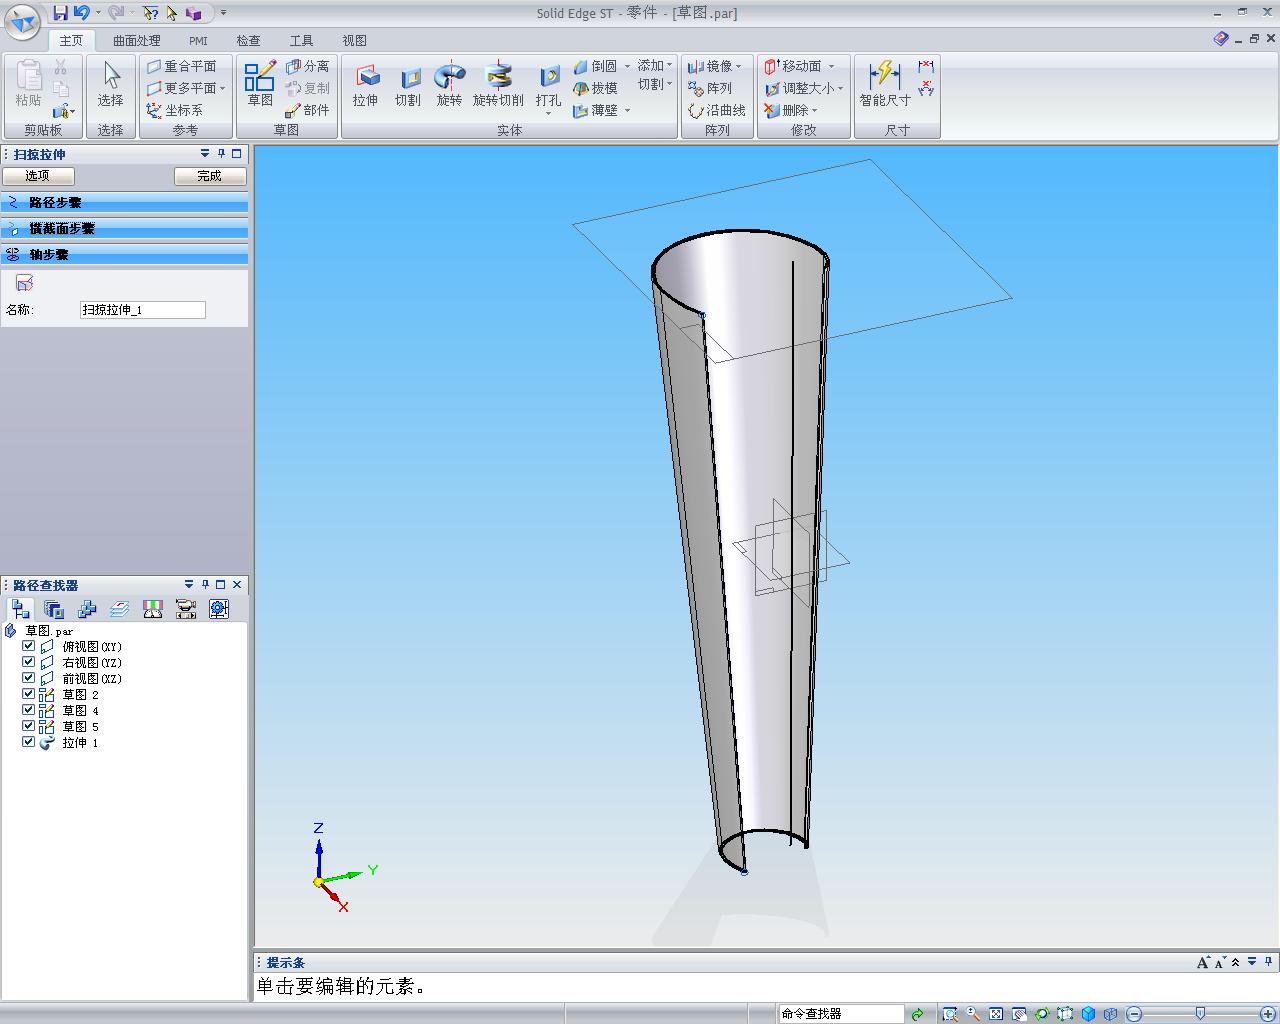Toggle visibility checkbox for 草图 5
This screenshot has height=1024, width=1280.
coord(28,726)
